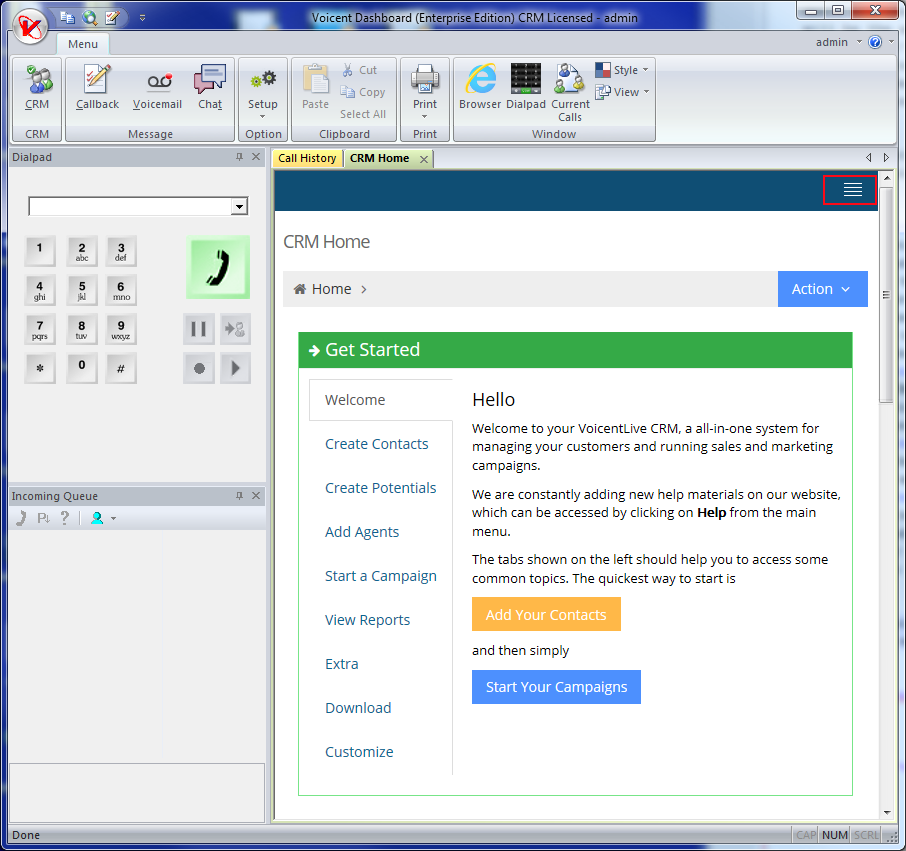This screenshot has height=851, width=906.
Task: Click the transfer call icon
Action: click(235, 329)
